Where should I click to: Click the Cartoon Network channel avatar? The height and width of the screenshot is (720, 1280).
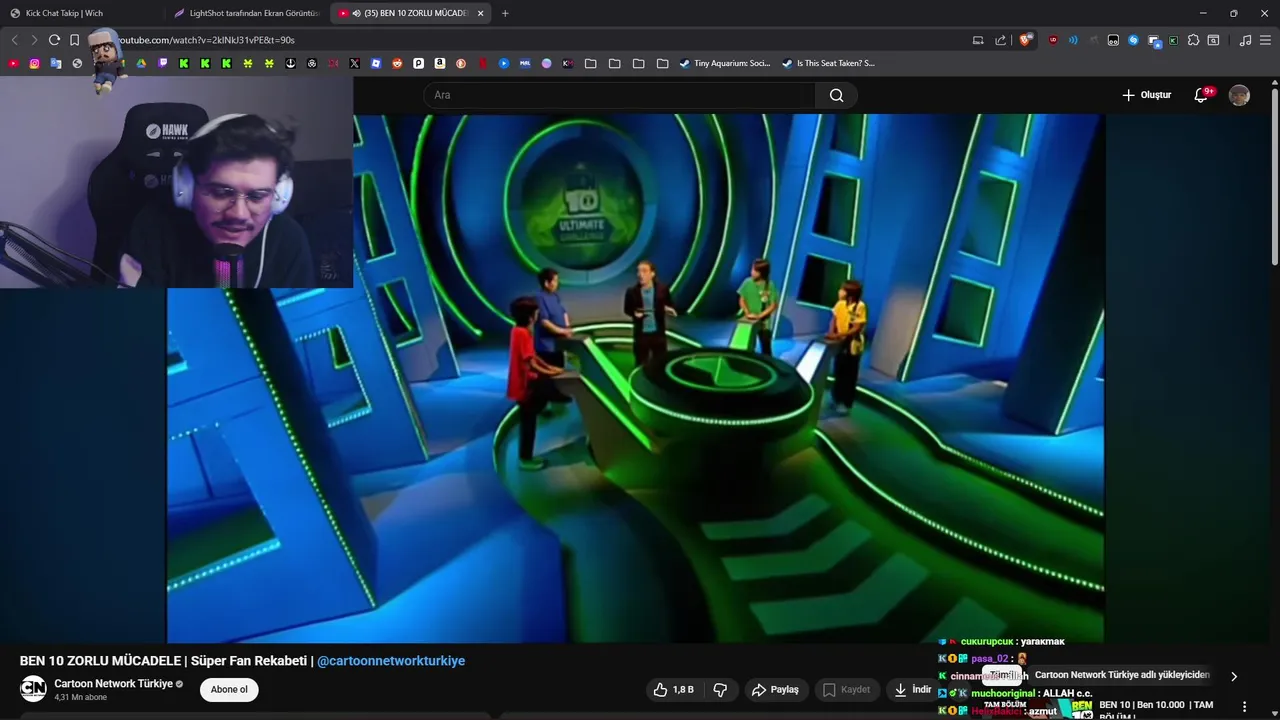pos(33,688)
